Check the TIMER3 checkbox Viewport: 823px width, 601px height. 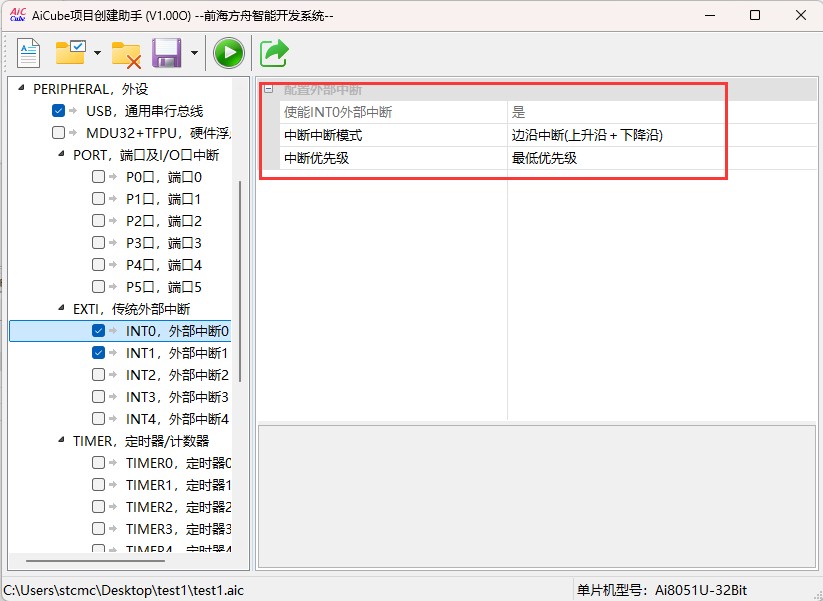(98, 529)
